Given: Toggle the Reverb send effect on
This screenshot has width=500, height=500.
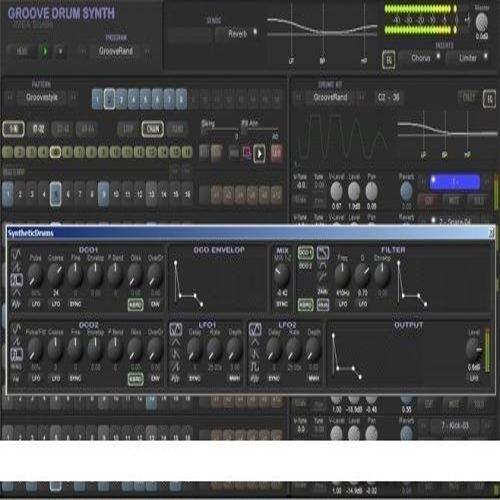Looking at the screenshot, I should pos(237,34).
